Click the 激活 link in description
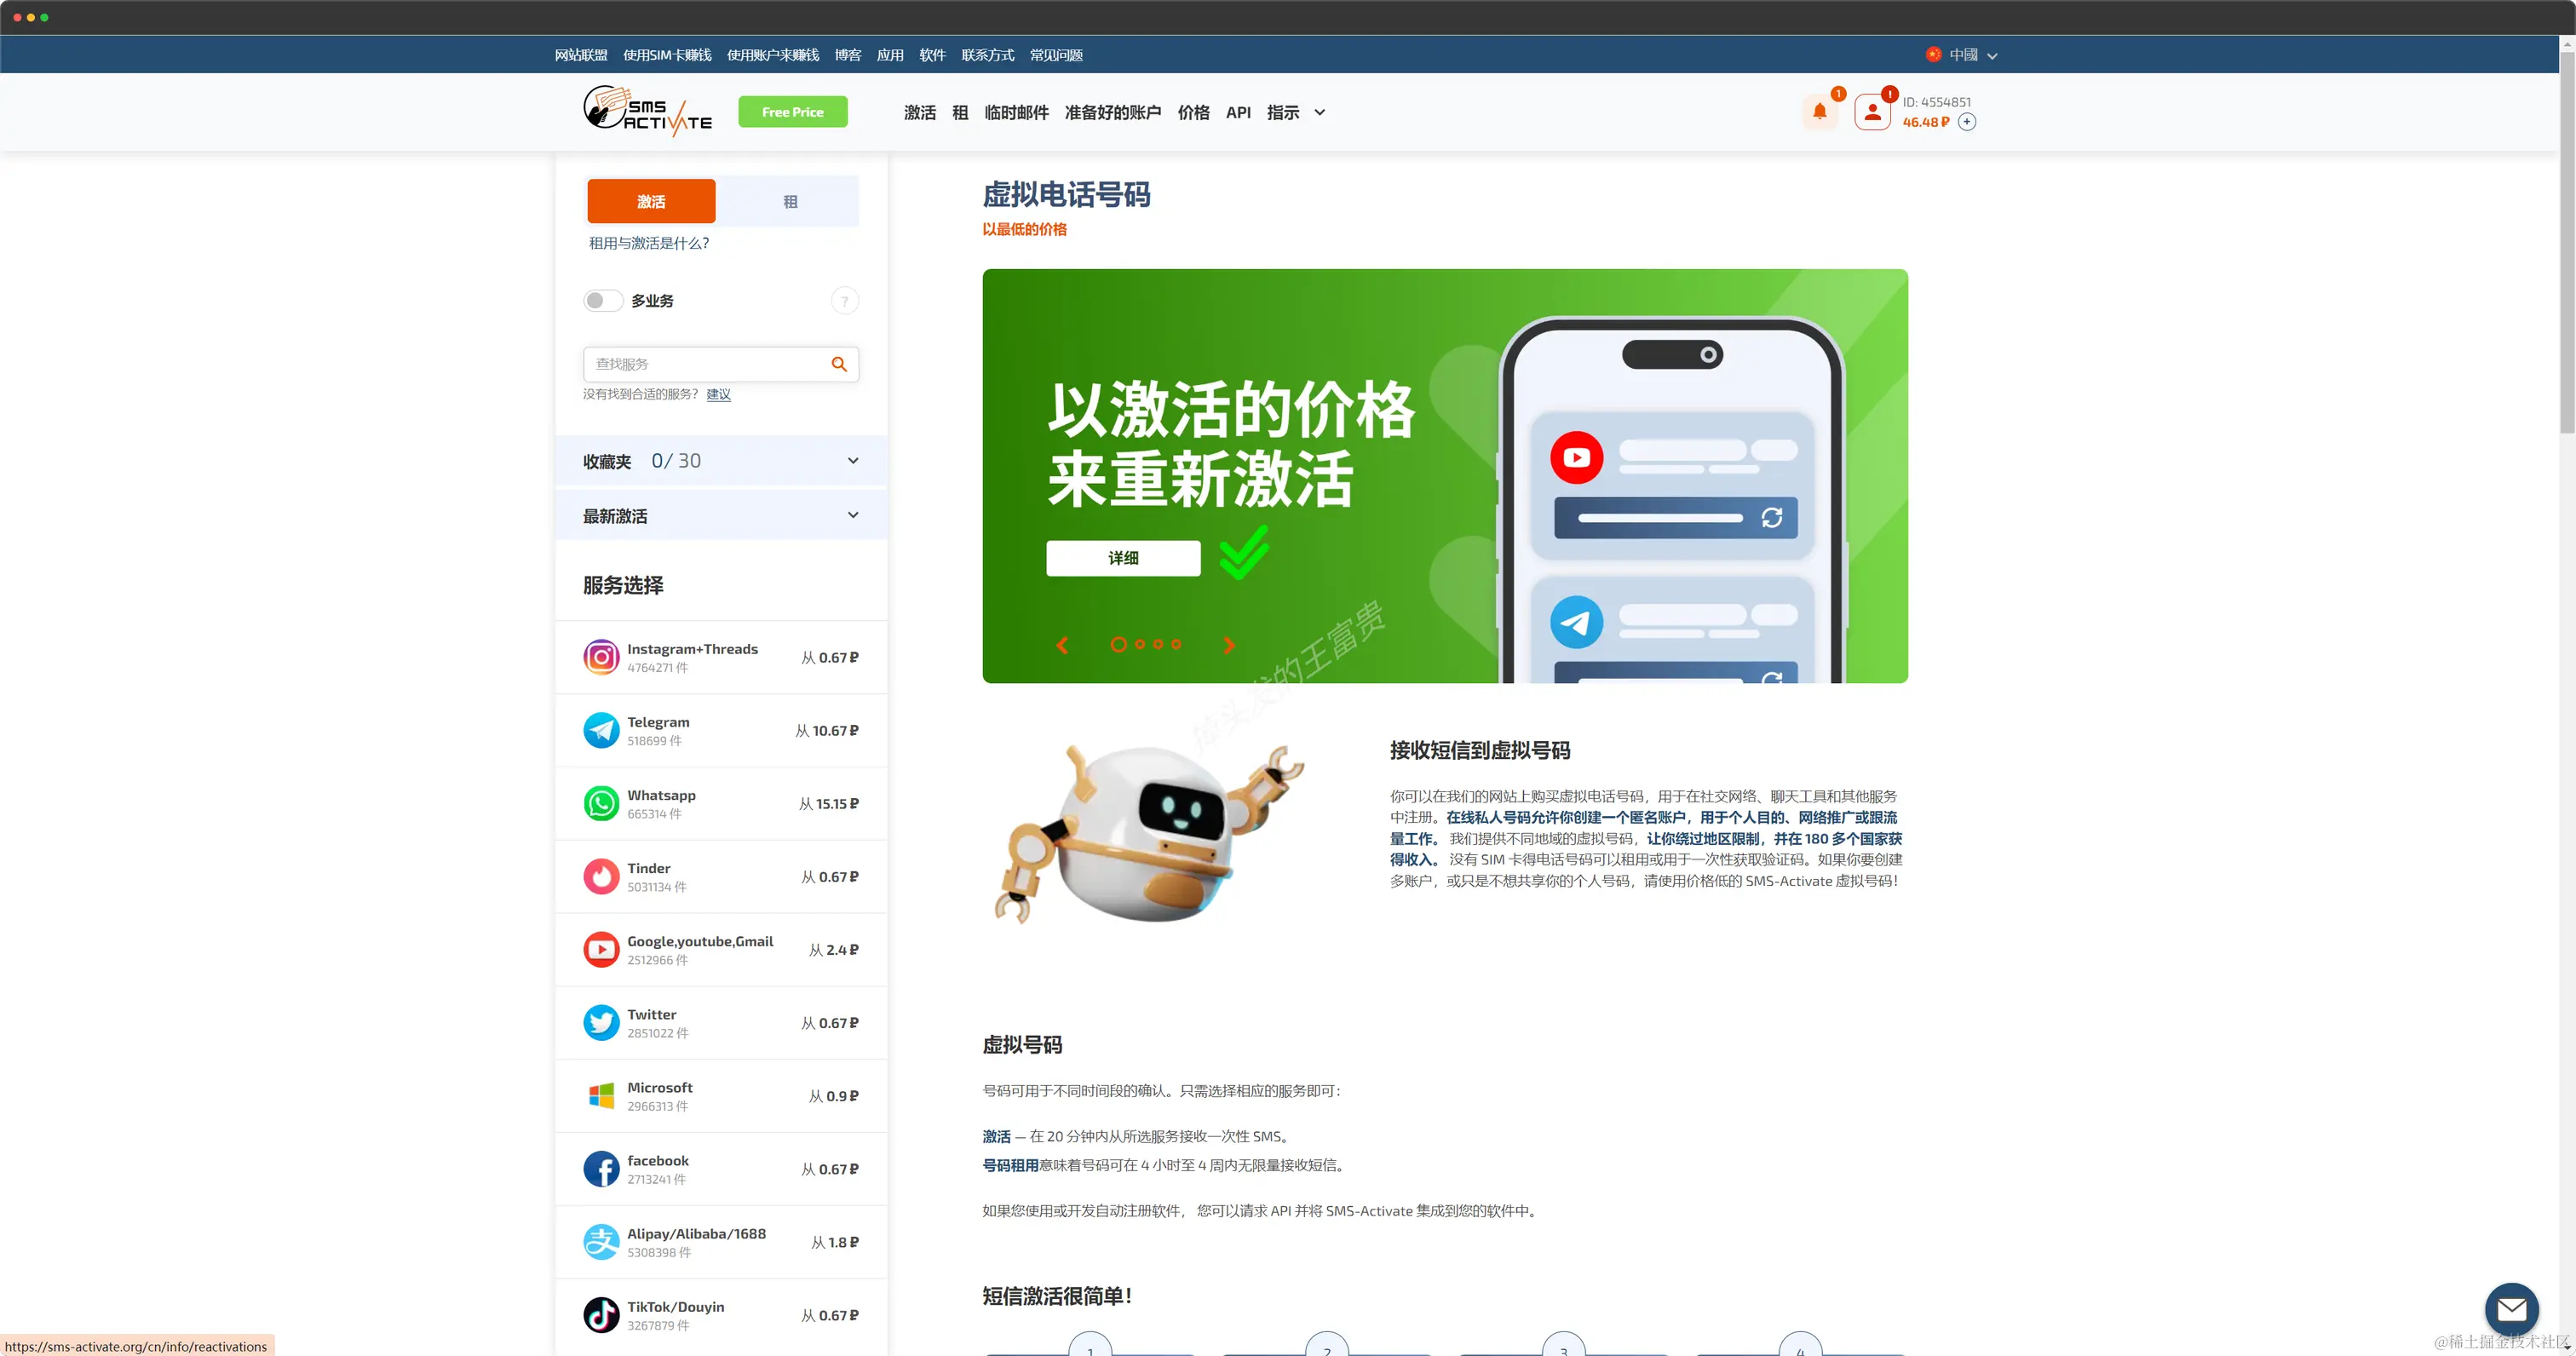 coord(996,1137)
